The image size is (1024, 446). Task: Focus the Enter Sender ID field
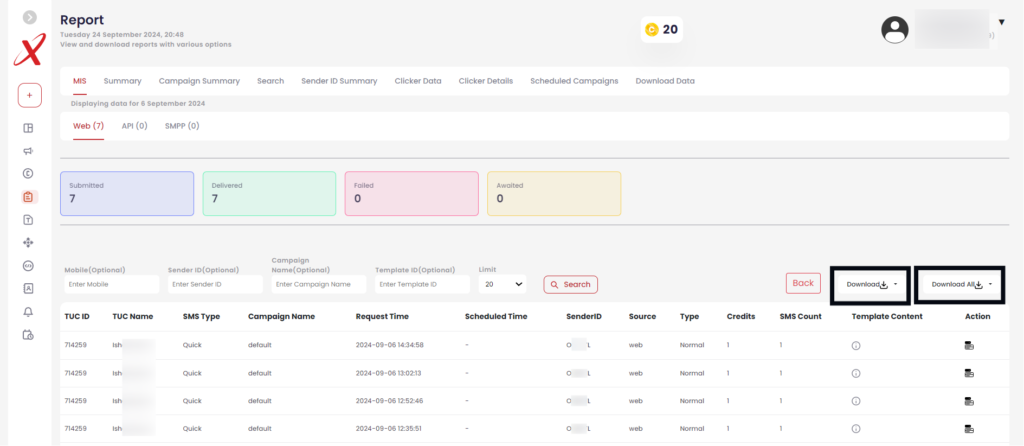pyautogui.click(x=216, y=284)
